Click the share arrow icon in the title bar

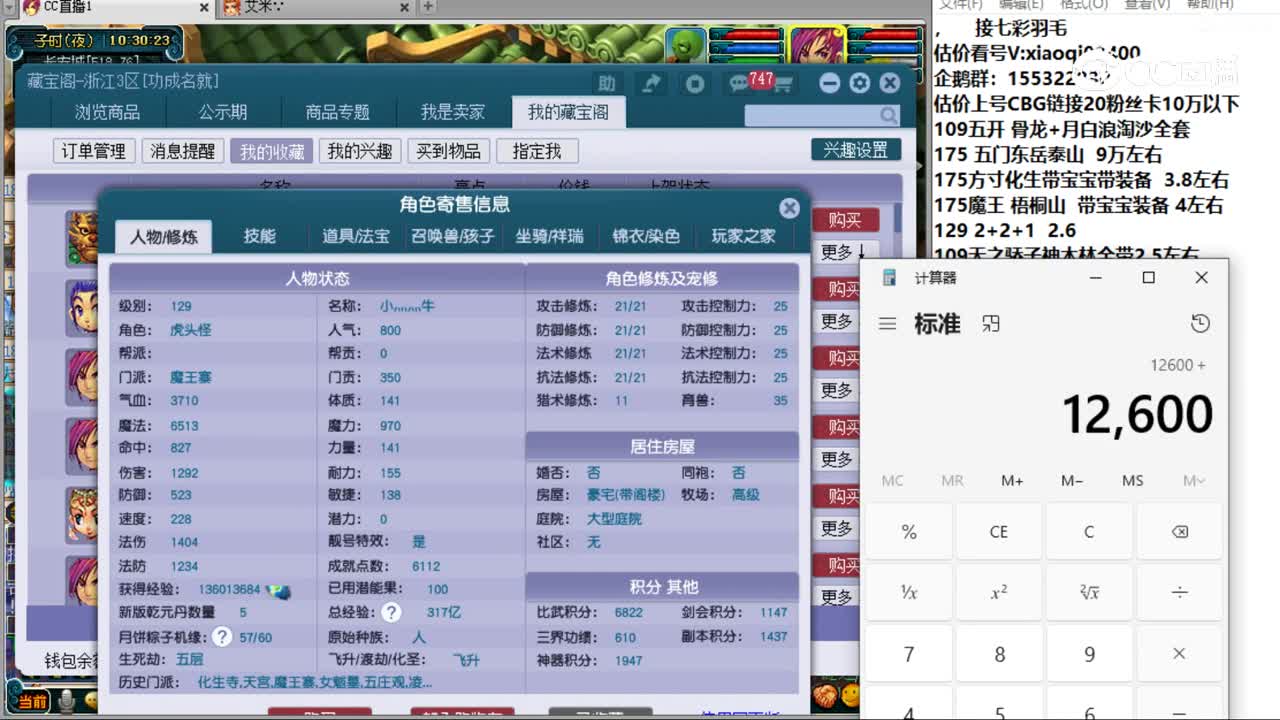click(652, 83)
